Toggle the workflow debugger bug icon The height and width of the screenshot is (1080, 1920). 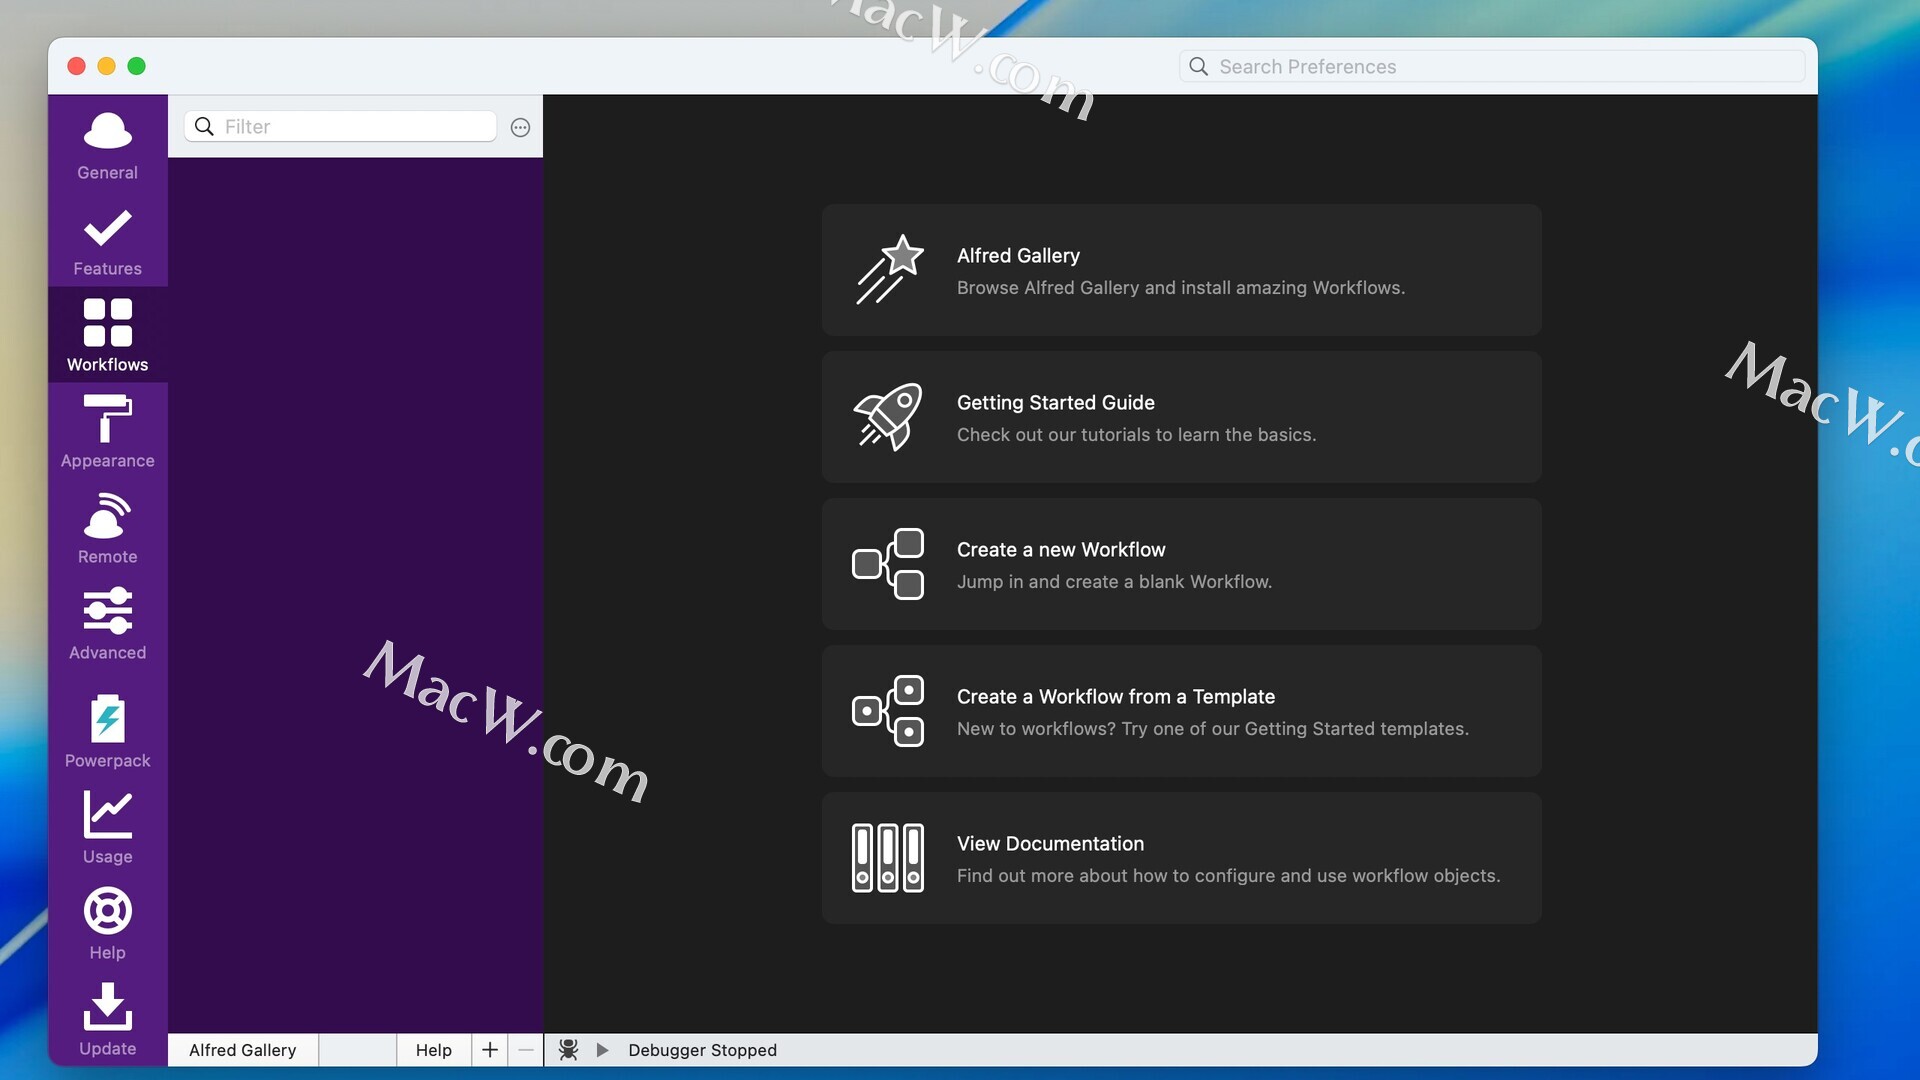coord(568,1050)
